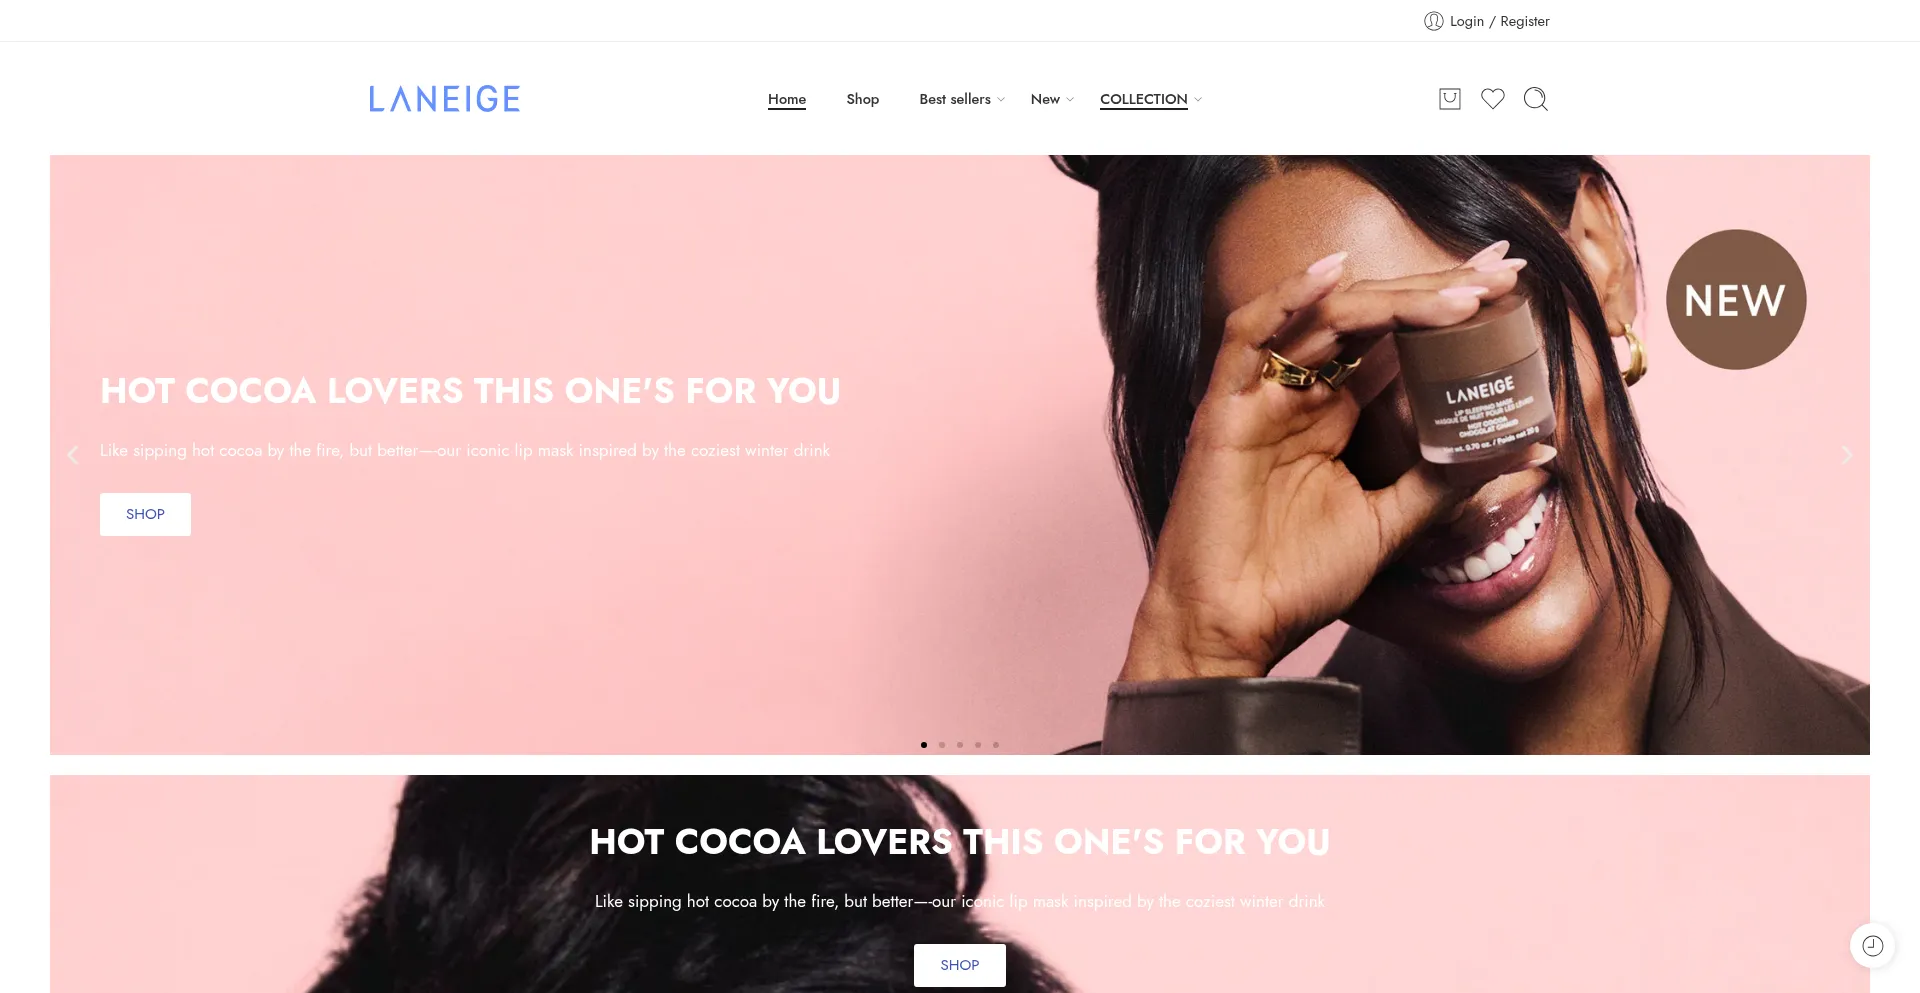1920x993 pixels.
Task: Expand the New menu dropdown
Action: (1052, 99)
